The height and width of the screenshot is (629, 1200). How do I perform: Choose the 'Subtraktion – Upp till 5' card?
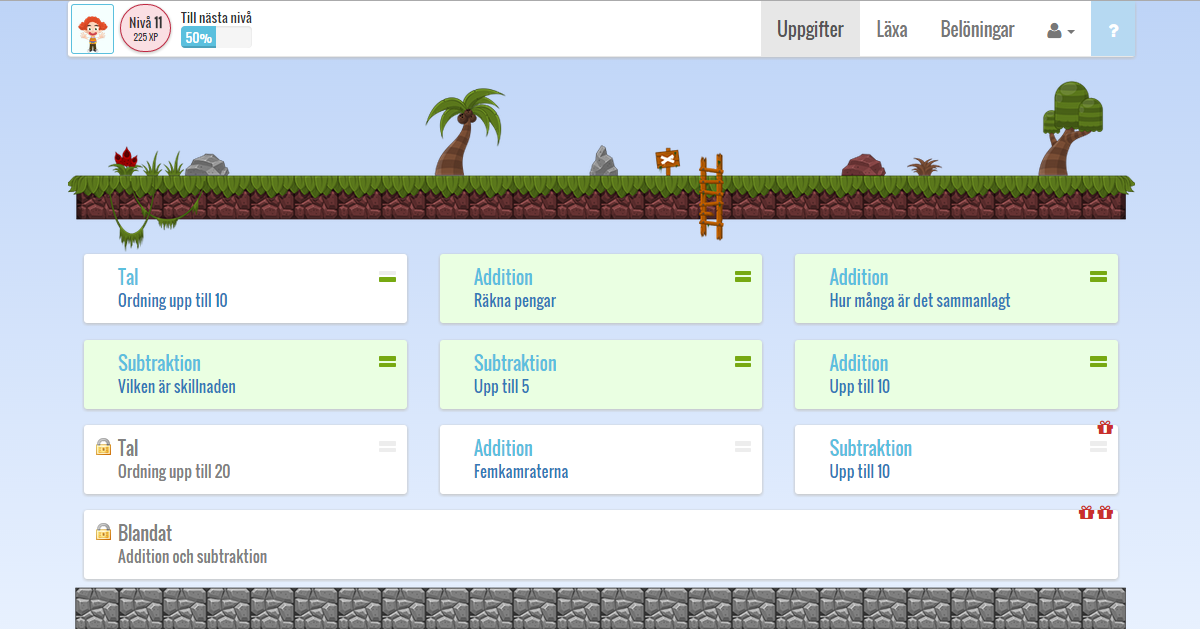click(601, 374)
